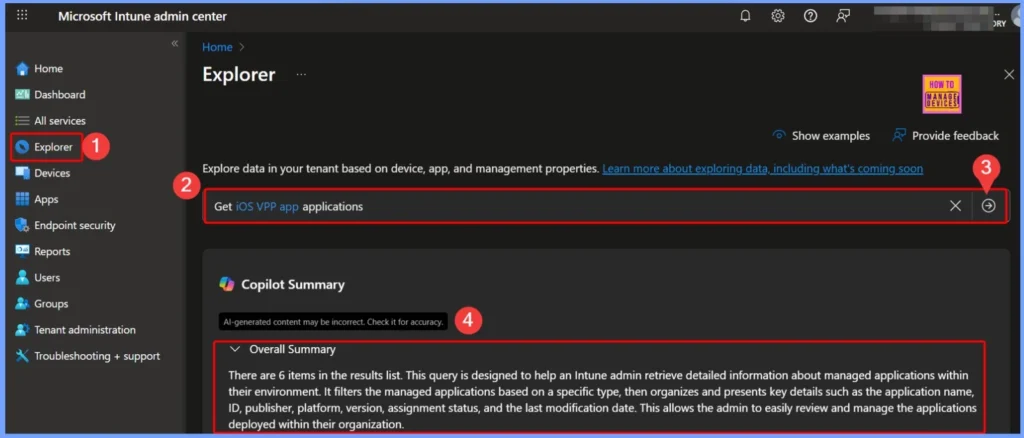Click the Devices icon in sidebar

pyautogui.click(x=23, y=173)
